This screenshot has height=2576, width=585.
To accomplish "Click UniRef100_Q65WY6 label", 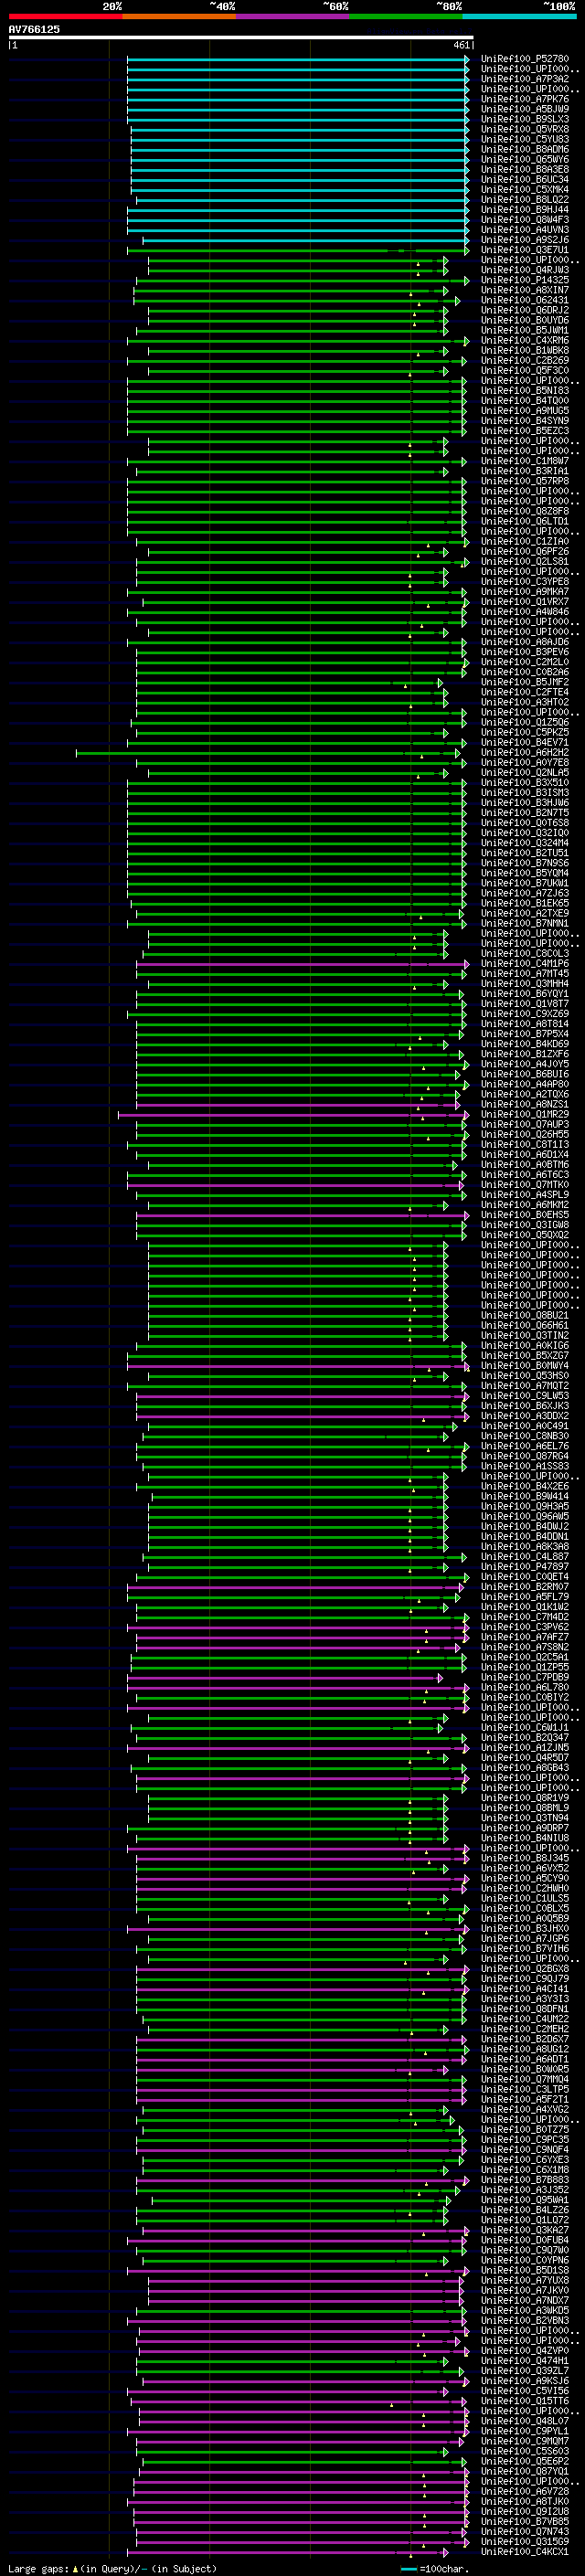I will click(525, 160).
